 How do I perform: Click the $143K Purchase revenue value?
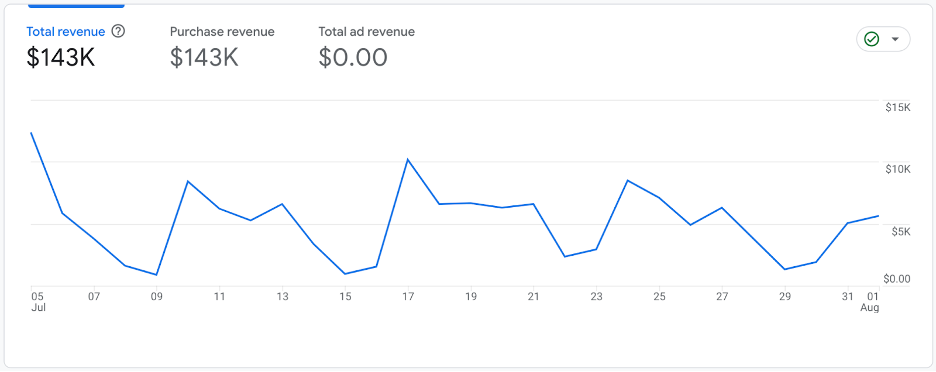pyautogui.click(x=204, y=57)
